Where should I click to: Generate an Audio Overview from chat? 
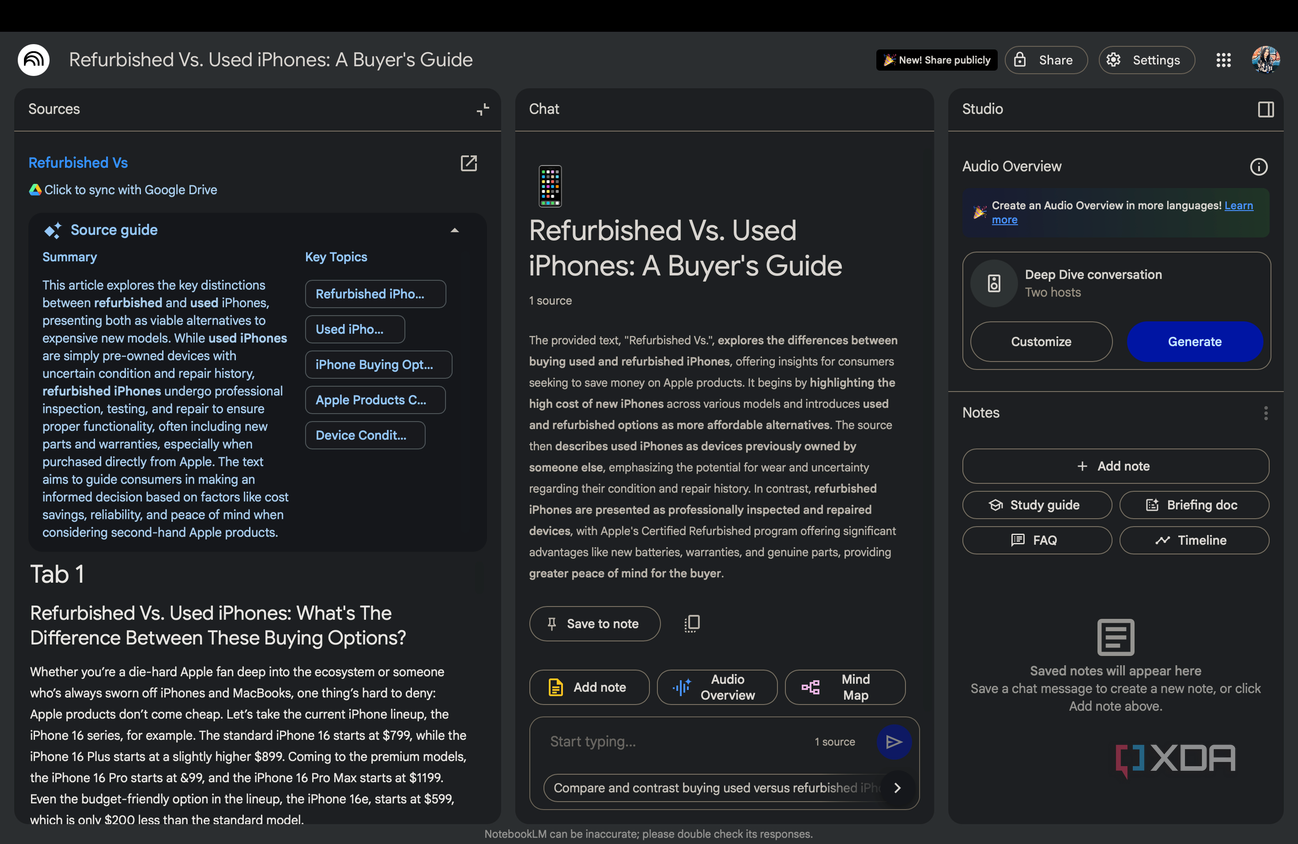tap(717, 687)
